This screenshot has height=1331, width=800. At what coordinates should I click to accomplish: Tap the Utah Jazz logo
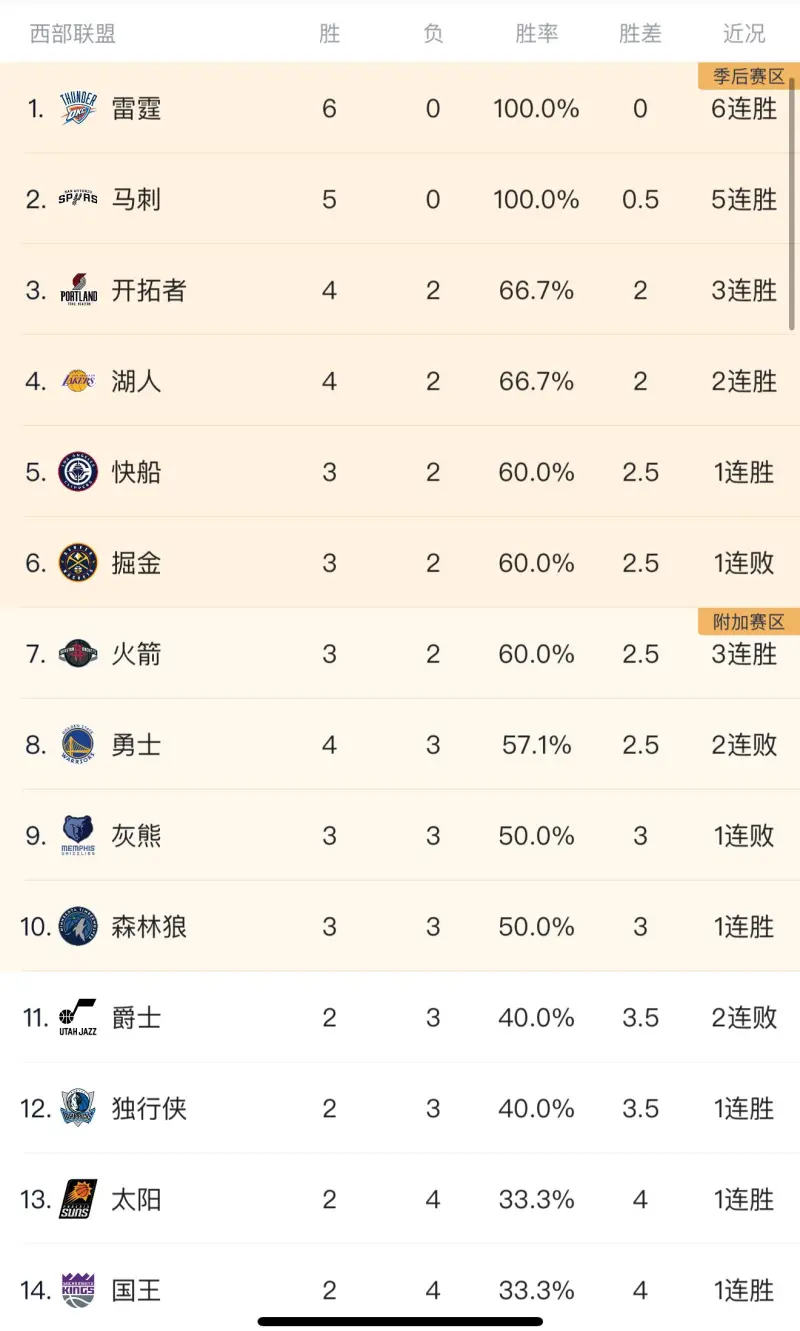(78, 1018)
